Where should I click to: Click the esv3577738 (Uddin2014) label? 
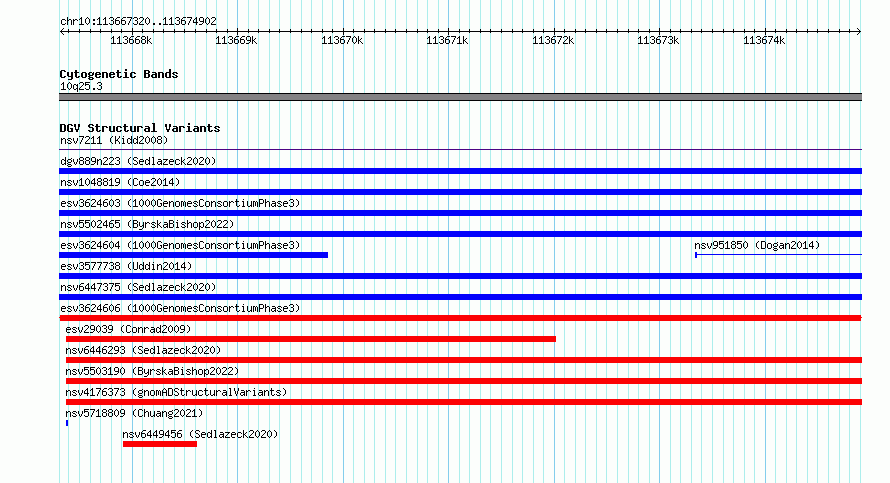126,266
